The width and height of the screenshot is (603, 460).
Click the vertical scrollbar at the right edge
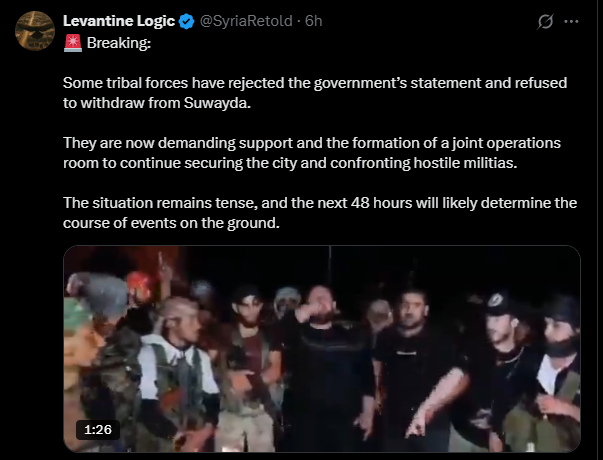pos(600,230)
